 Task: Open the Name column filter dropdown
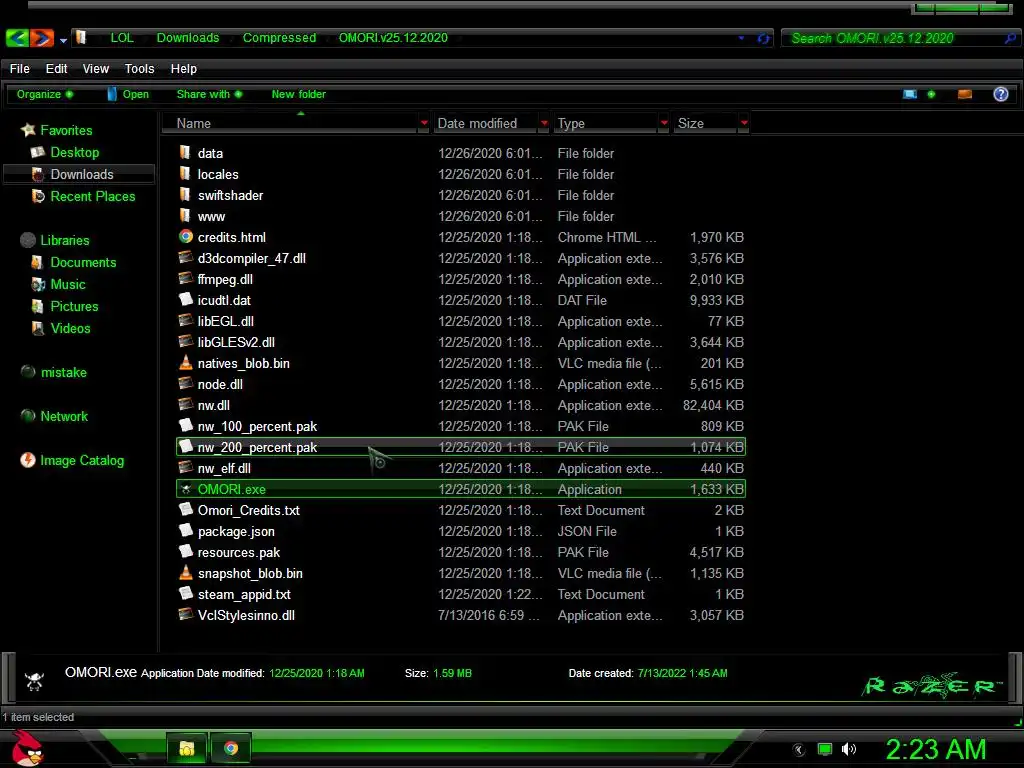424,123
